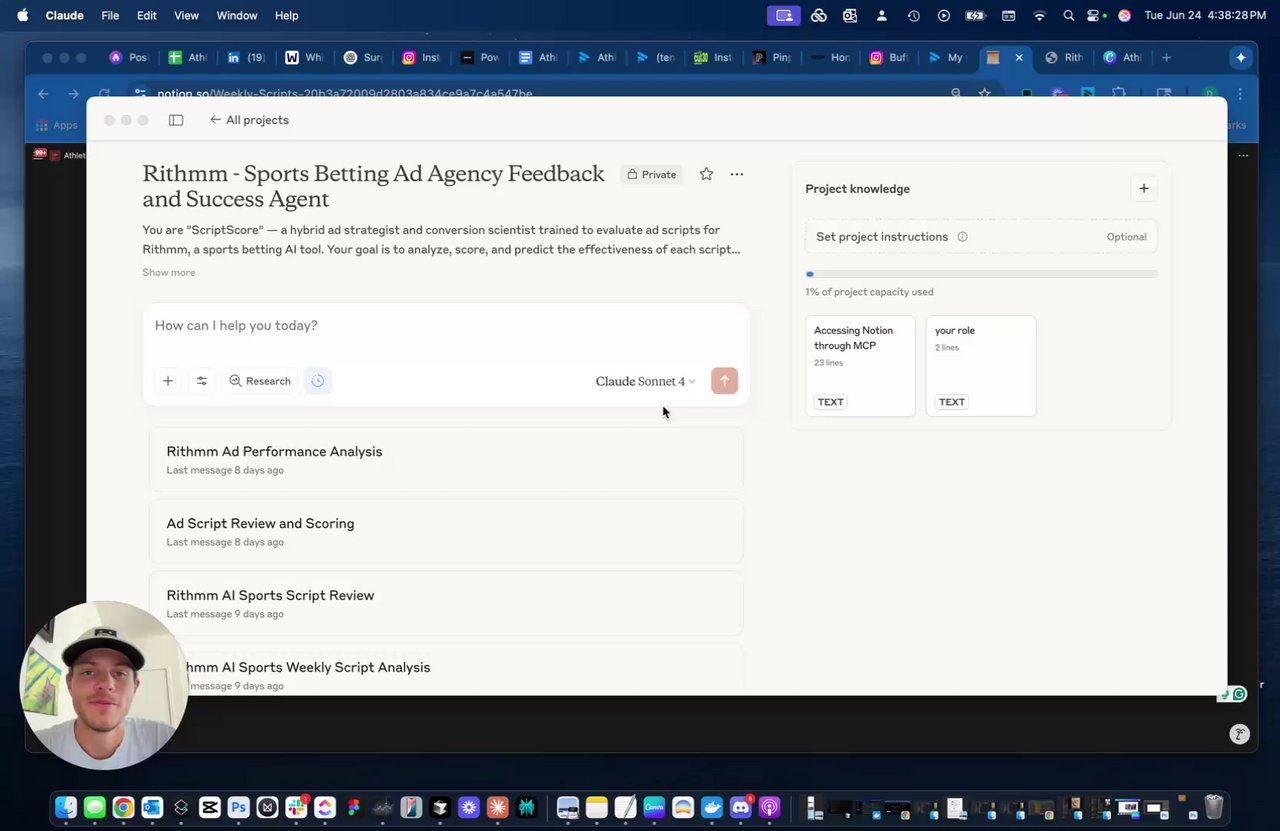Send the message with the arrow button
The width and height of the screenshot is (1280, 831).
(x=724, y=381)
